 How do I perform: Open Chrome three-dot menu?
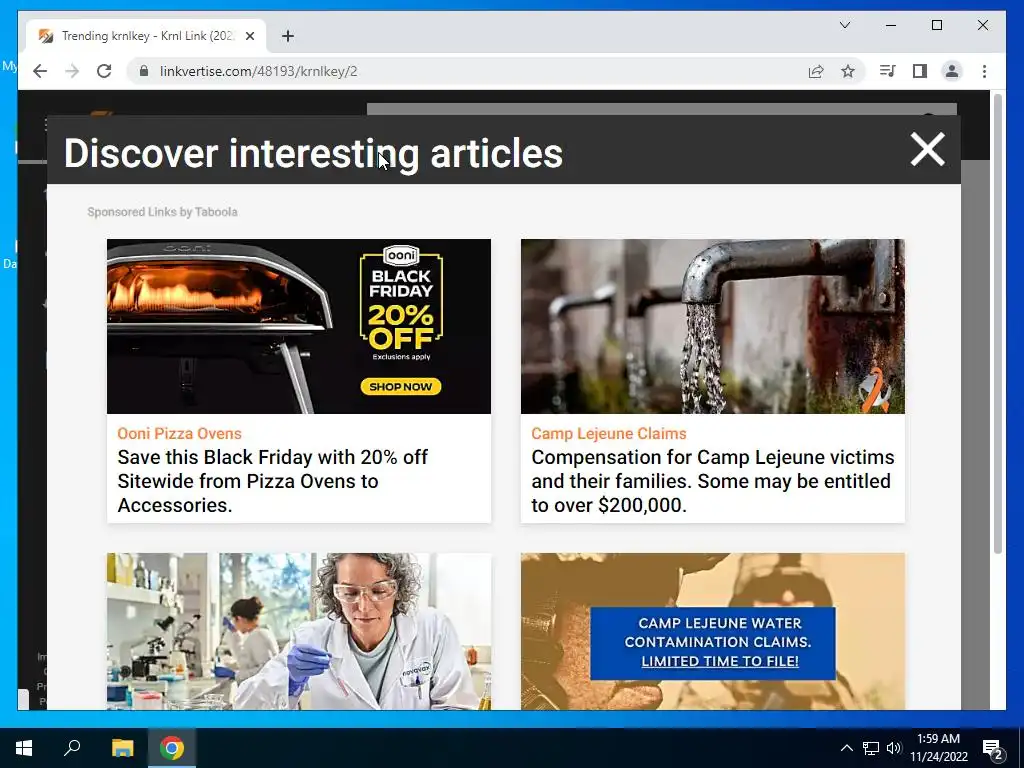coord(984,71)
